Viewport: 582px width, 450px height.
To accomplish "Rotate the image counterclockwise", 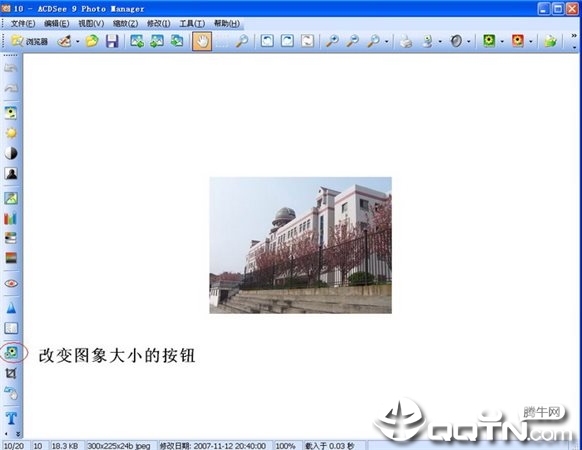I will 267,41.
